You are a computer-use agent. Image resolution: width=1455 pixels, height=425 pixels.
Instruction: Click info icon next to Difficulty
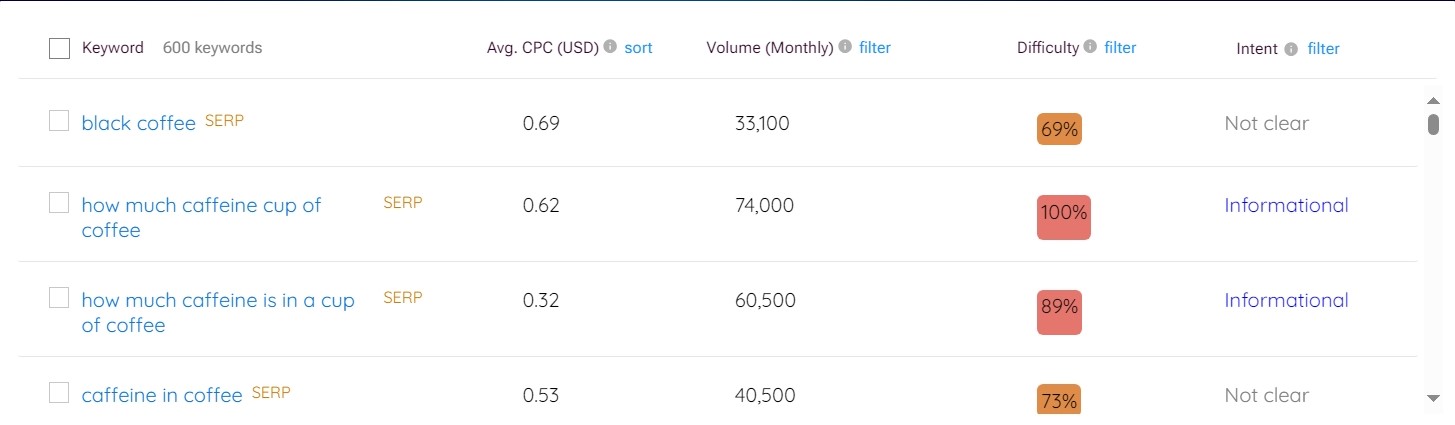1090,47
